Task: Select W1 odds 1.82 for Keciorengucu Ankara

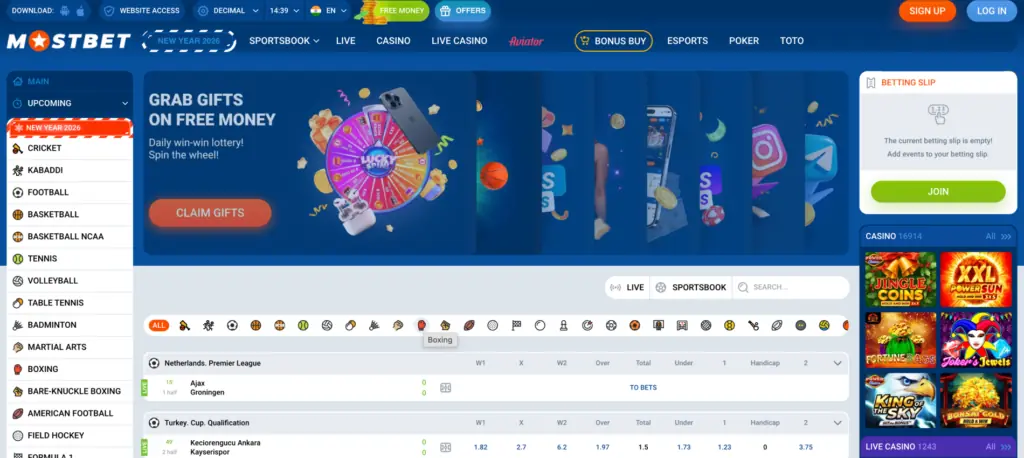Action: pos(480,448)
